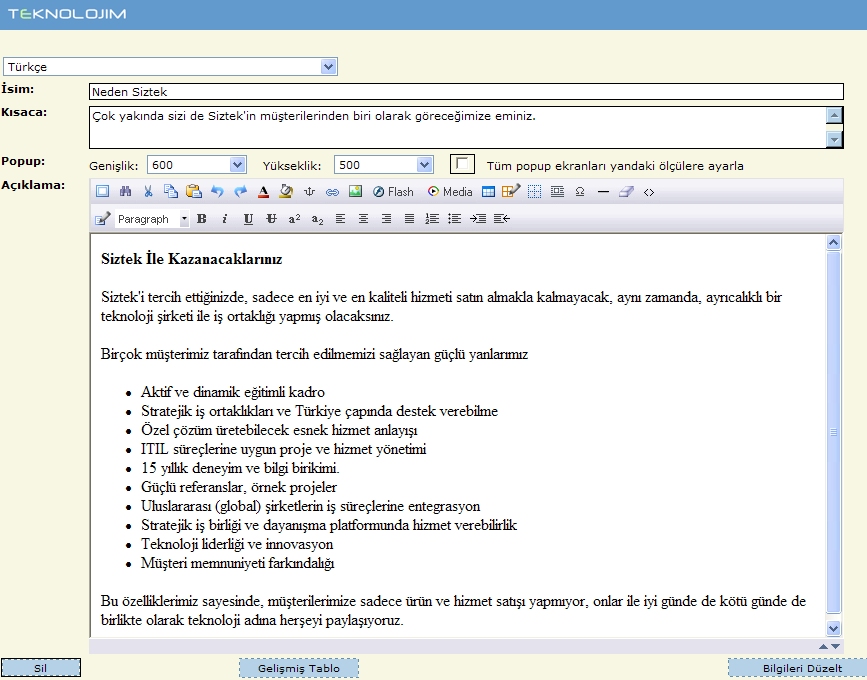Viewport: 867px width, 680px height.
Task: Align text right
Action: tap(387, 219)
